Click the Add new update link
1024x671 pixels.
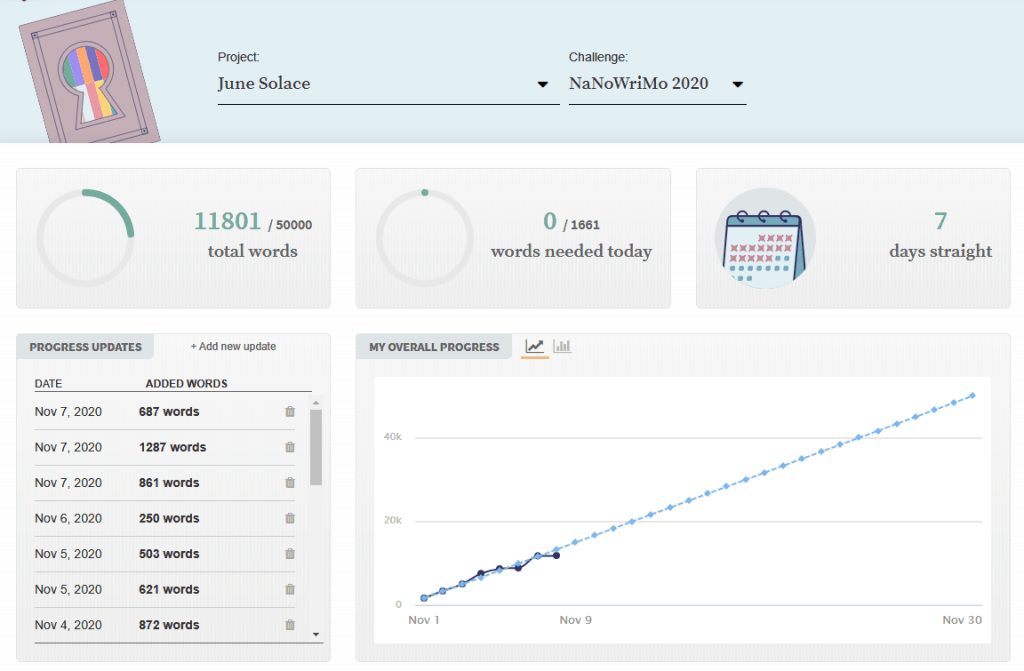(x=233, y=347)
